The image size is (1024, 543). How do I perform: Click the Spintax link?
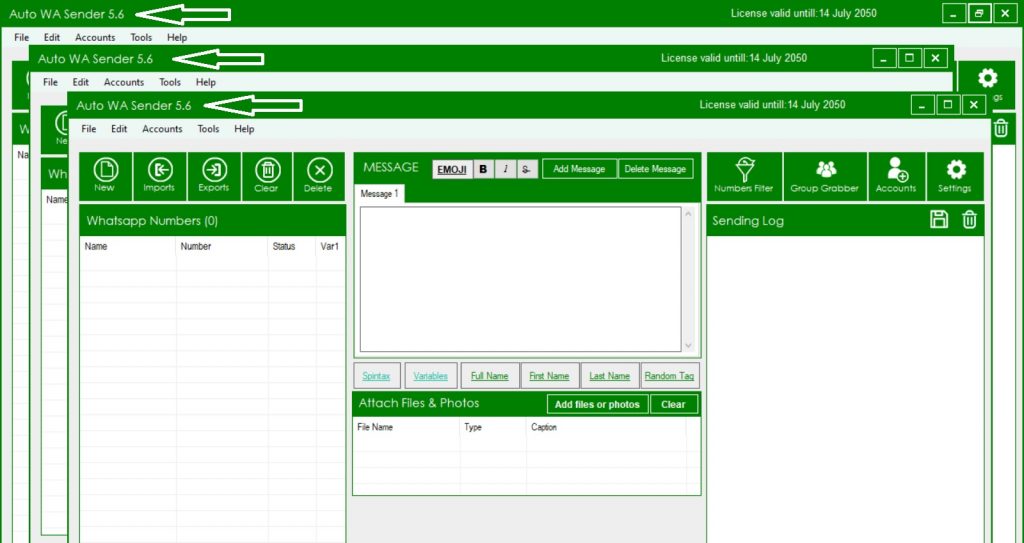[x=377, y=376]
